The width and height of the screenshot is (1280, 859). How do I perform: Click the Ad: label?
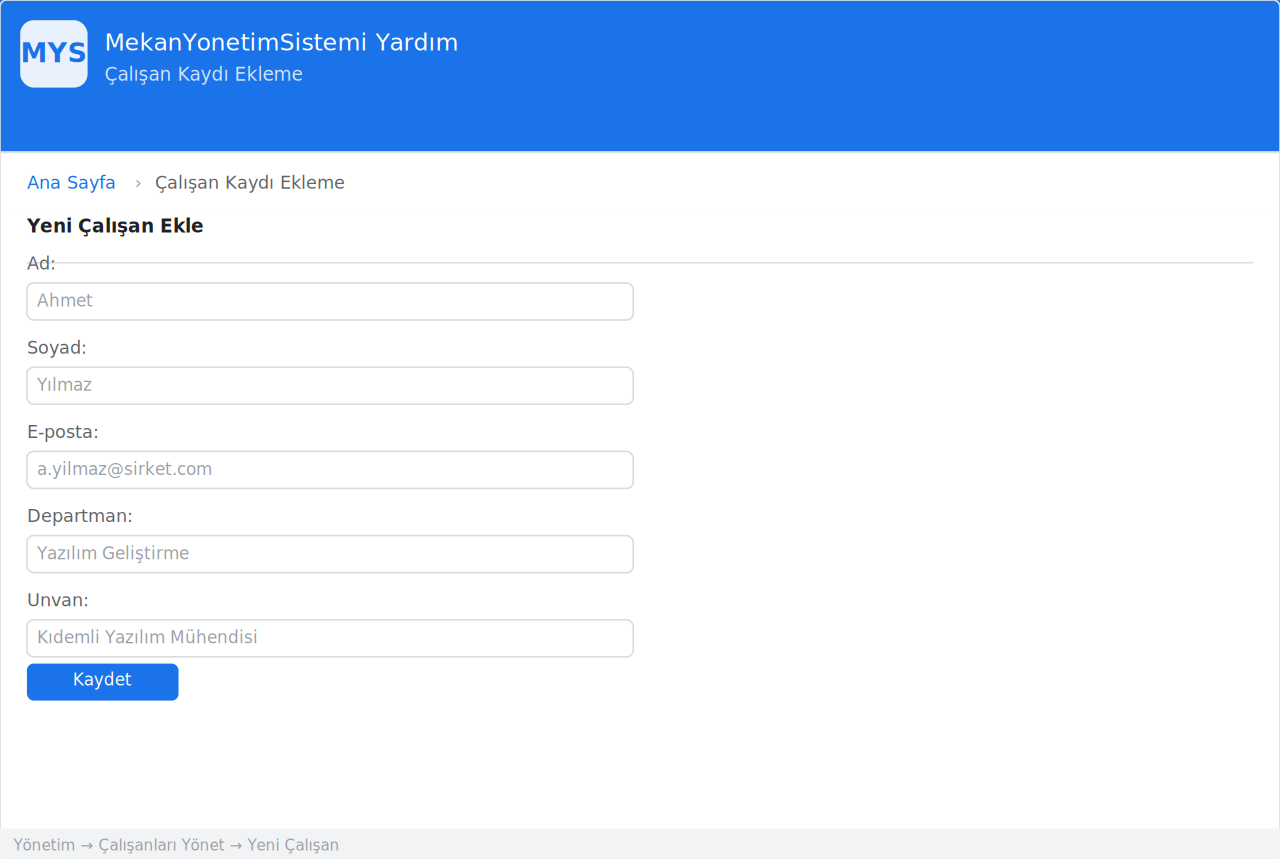[41, 263]
